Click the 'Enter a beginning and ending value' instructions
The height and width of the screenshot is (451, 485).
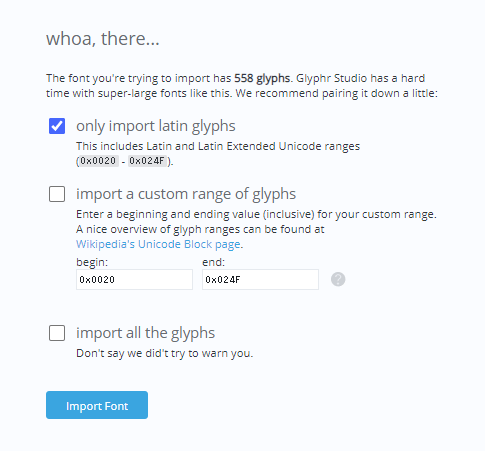tap(256, 214)
